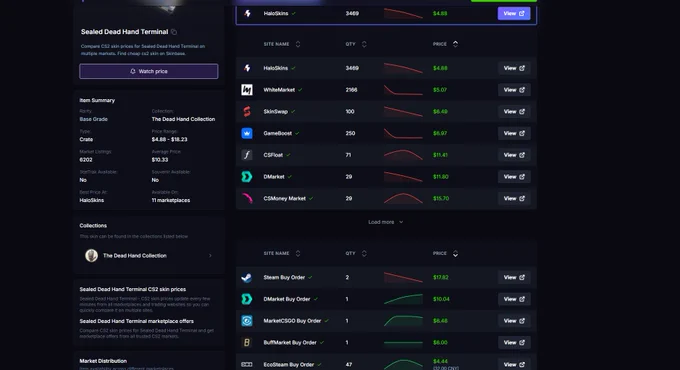Viewport: 680px width, 370px height.
Task: Click the MarketCSGO Buy Order logo icon
Action: click(247, 321)
